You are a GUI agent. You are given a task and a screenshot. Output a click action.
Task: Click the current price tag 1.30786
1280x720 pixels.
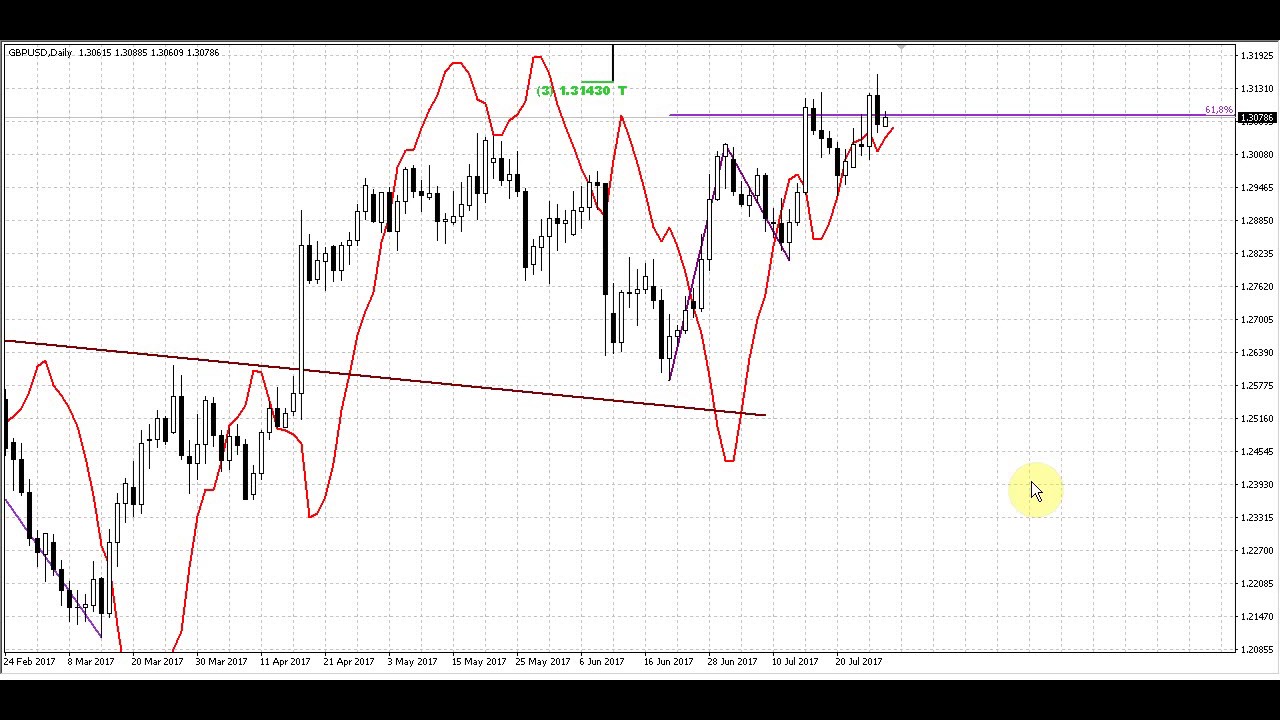click(x=1257, y=118)
